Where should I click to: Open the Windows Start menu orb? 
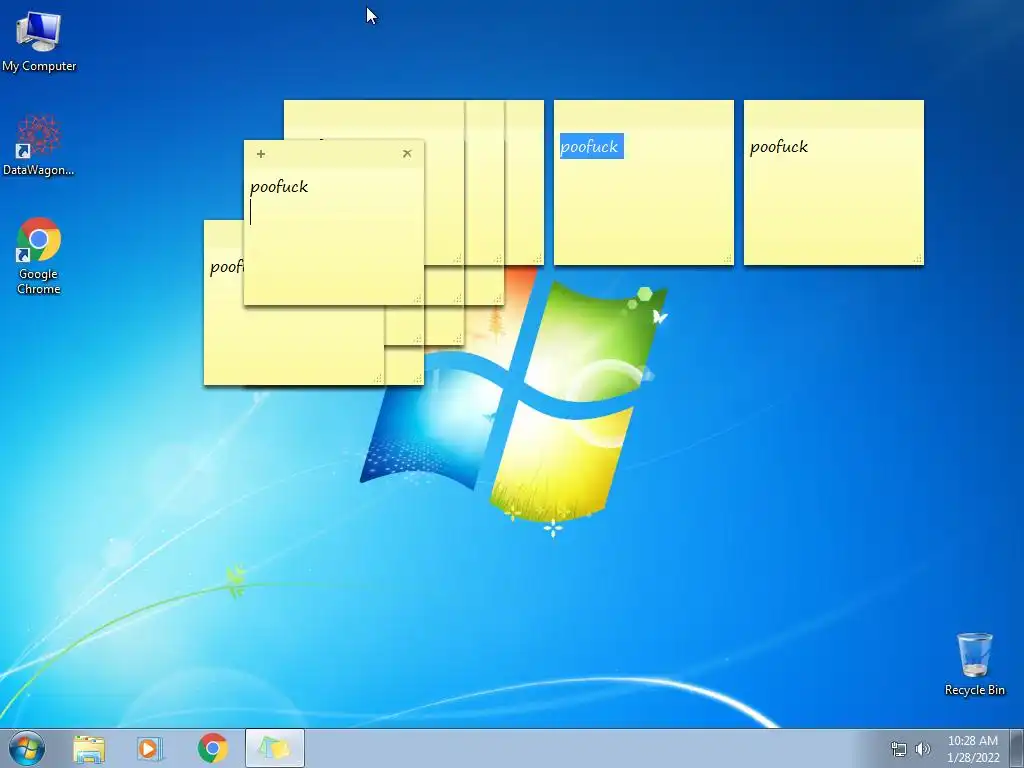pyautogui.click(x=27, y=748)
